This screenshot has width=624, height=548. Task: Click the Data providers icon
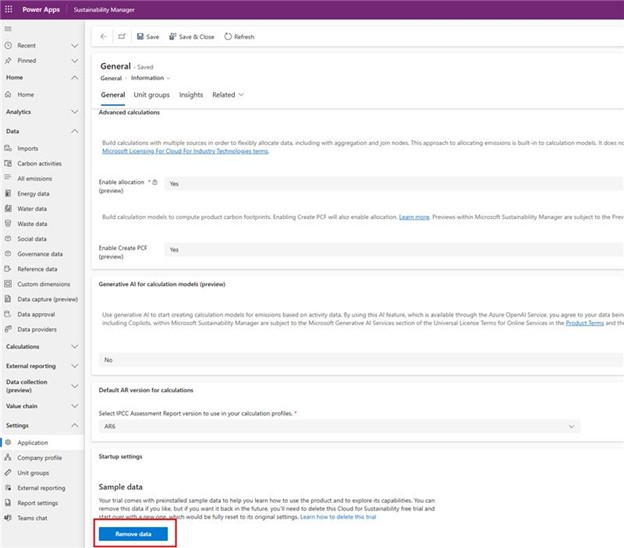click(8, 329)
